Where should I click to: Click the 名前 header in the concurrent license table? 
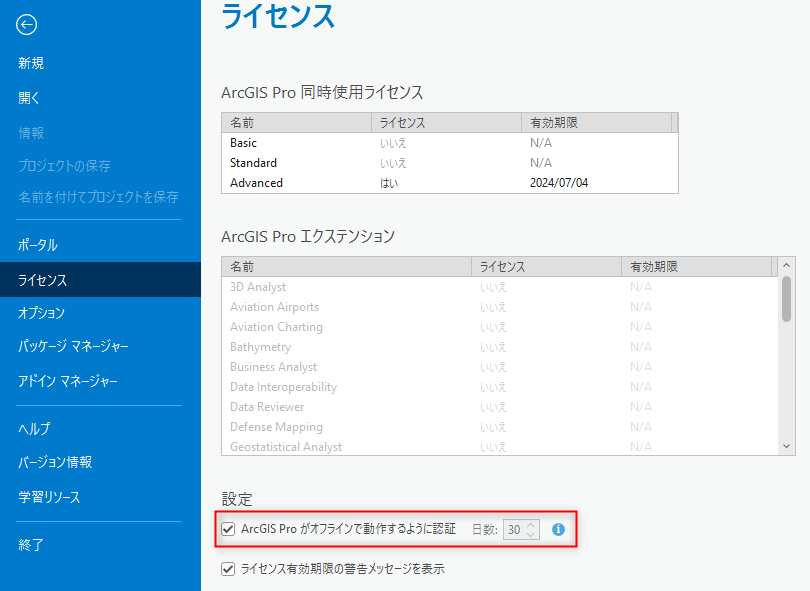coord(297,123)
